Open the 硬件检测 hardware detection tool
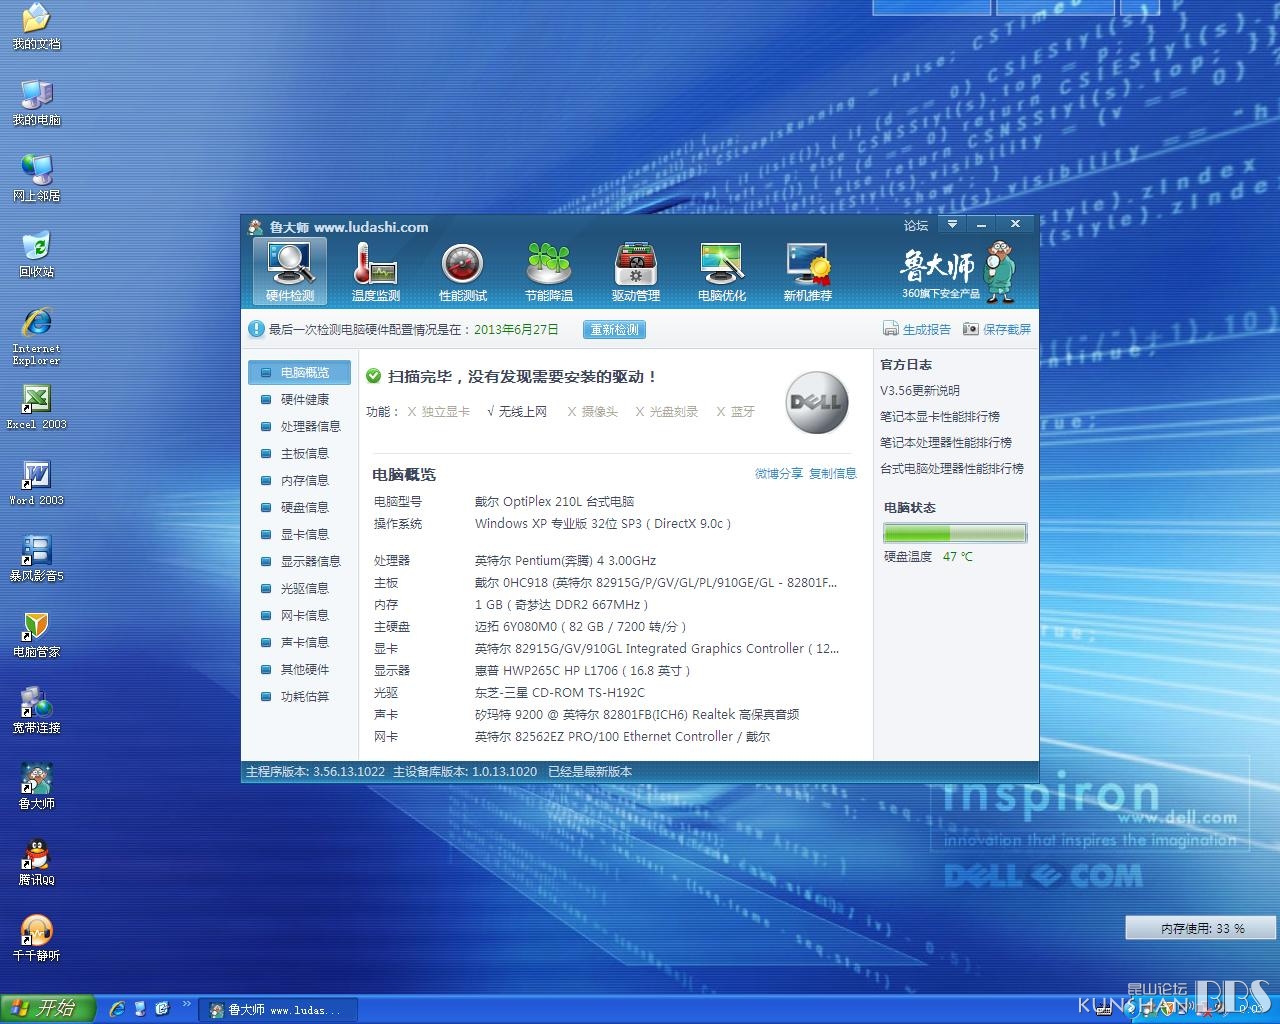The height and width of the screenshot is (1024, 1280). pyautogui.click(x=290, y=271)
